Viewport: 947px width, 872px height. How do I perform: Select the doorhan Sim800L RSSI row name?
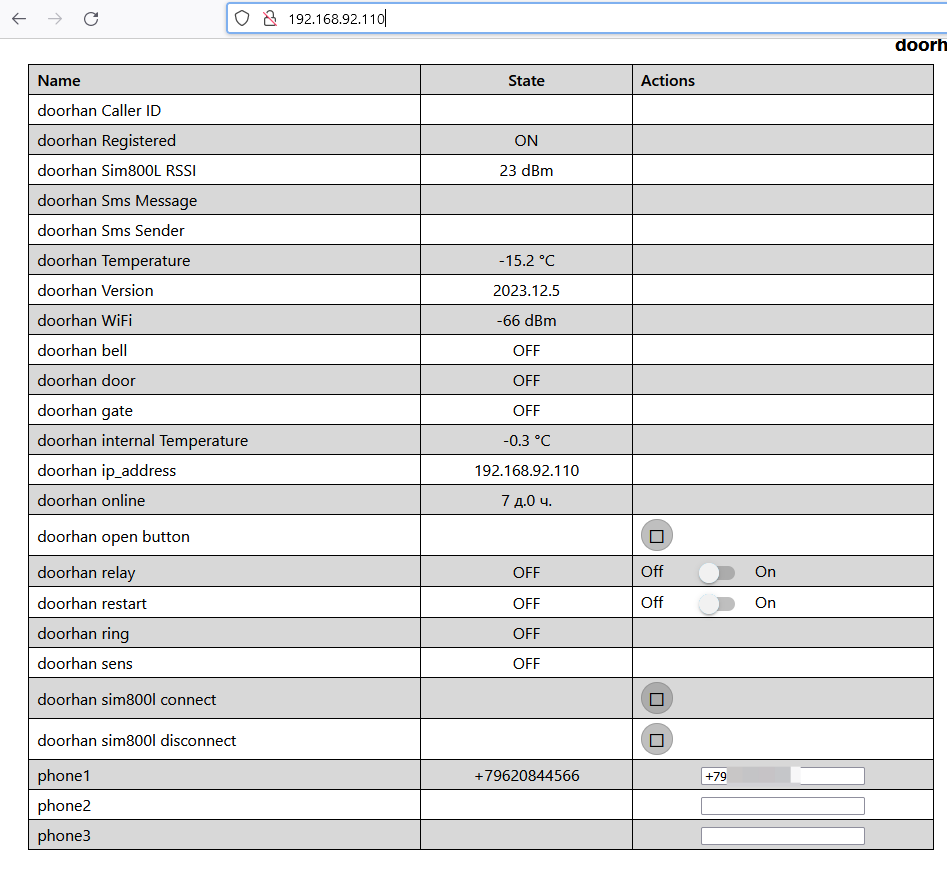[x=117, y=171]
